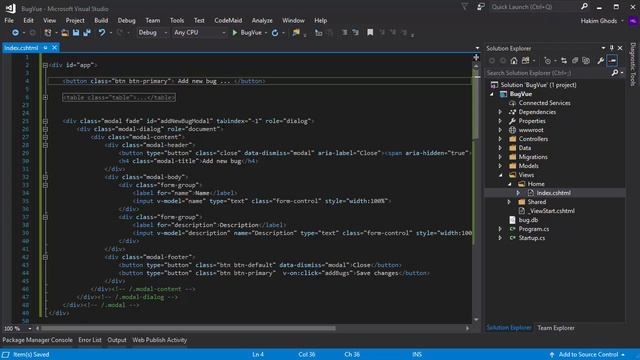Select _ViewStart.cshtml in Solution Explorer

[x=551, y=211]
